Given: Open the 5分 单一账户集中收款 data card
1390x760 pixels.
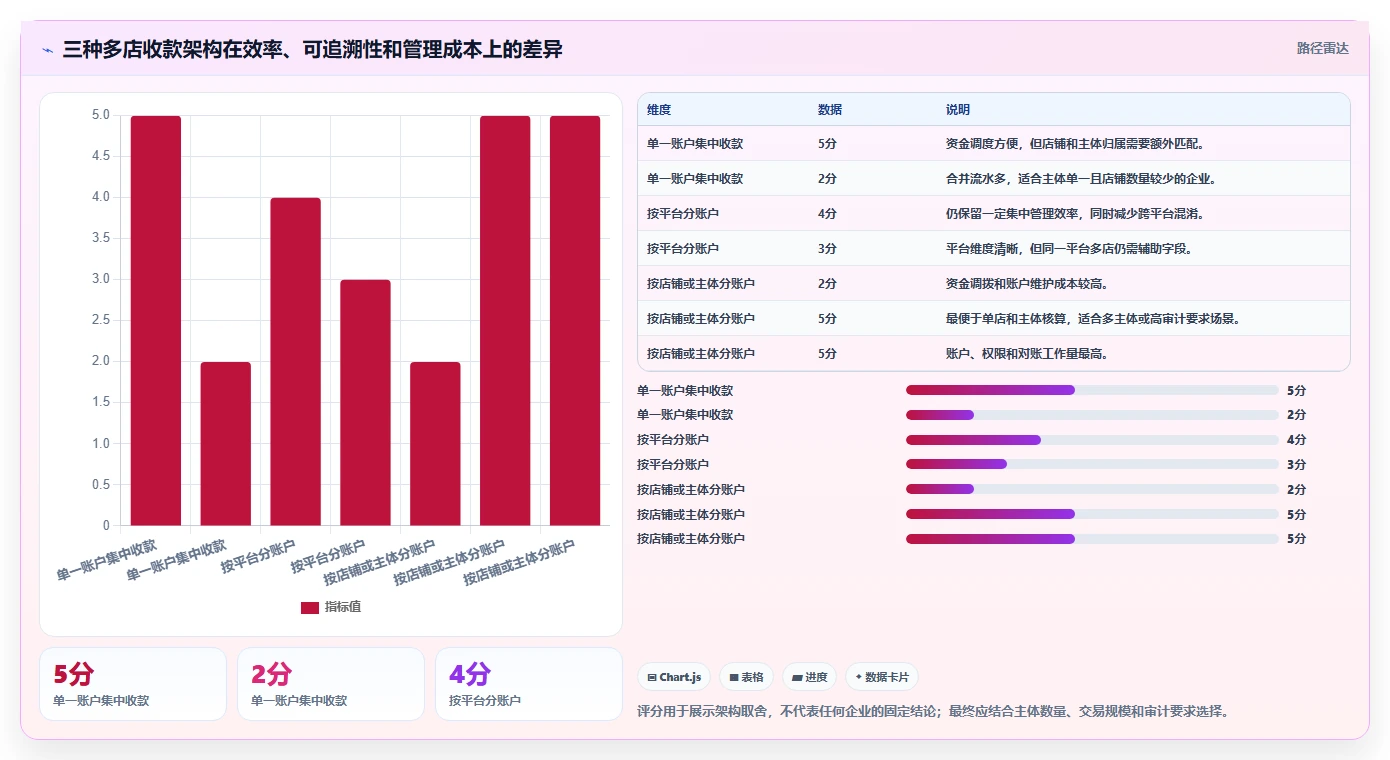Looking at the screenshot, I should click(133, 684).
